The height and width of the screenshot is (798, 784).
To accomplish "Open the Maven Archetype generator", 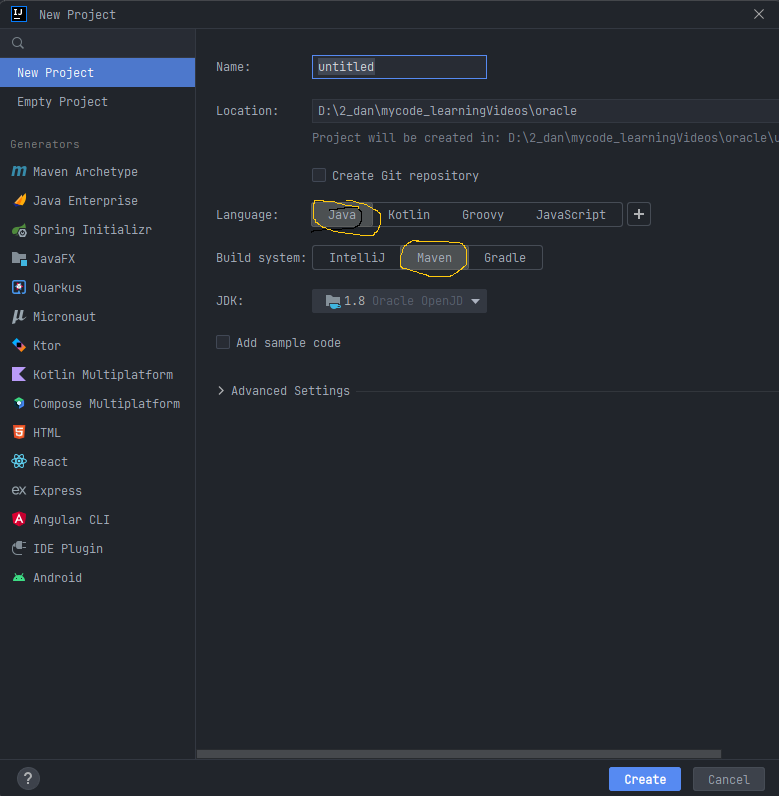I will click(x=98, y=172).
